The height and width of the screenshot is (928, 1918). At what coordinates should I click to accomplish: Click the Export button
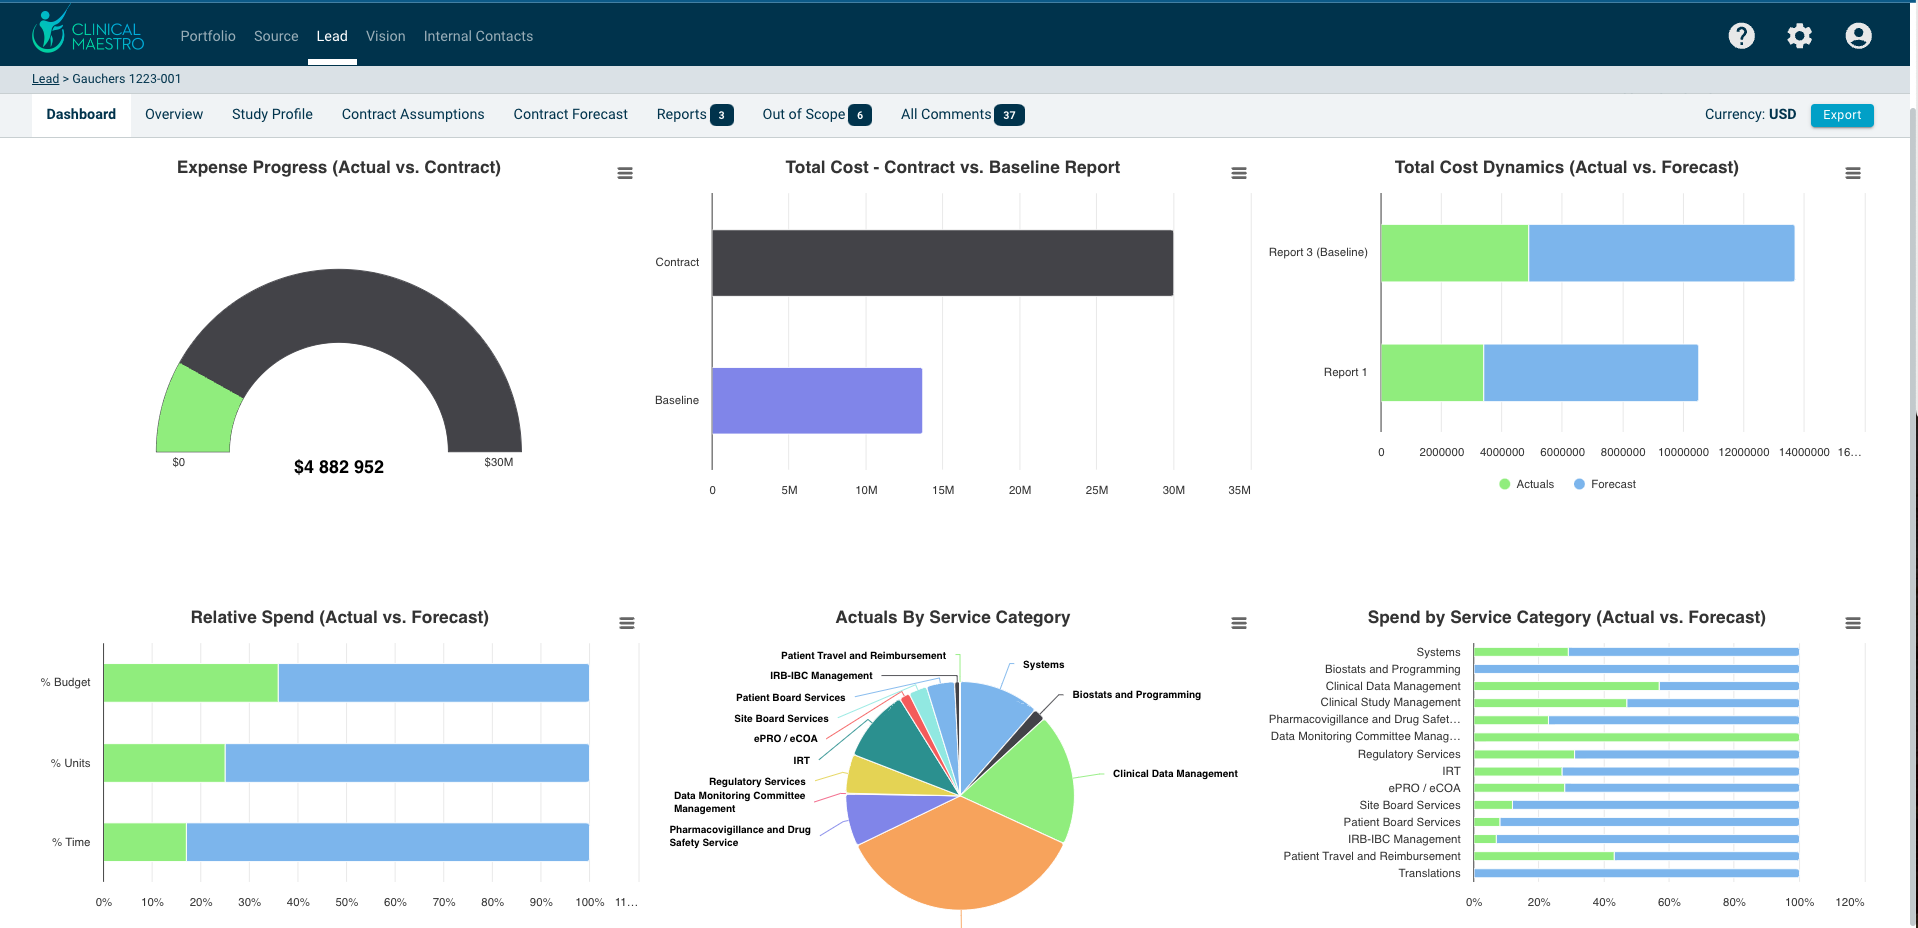[1841, 115]
